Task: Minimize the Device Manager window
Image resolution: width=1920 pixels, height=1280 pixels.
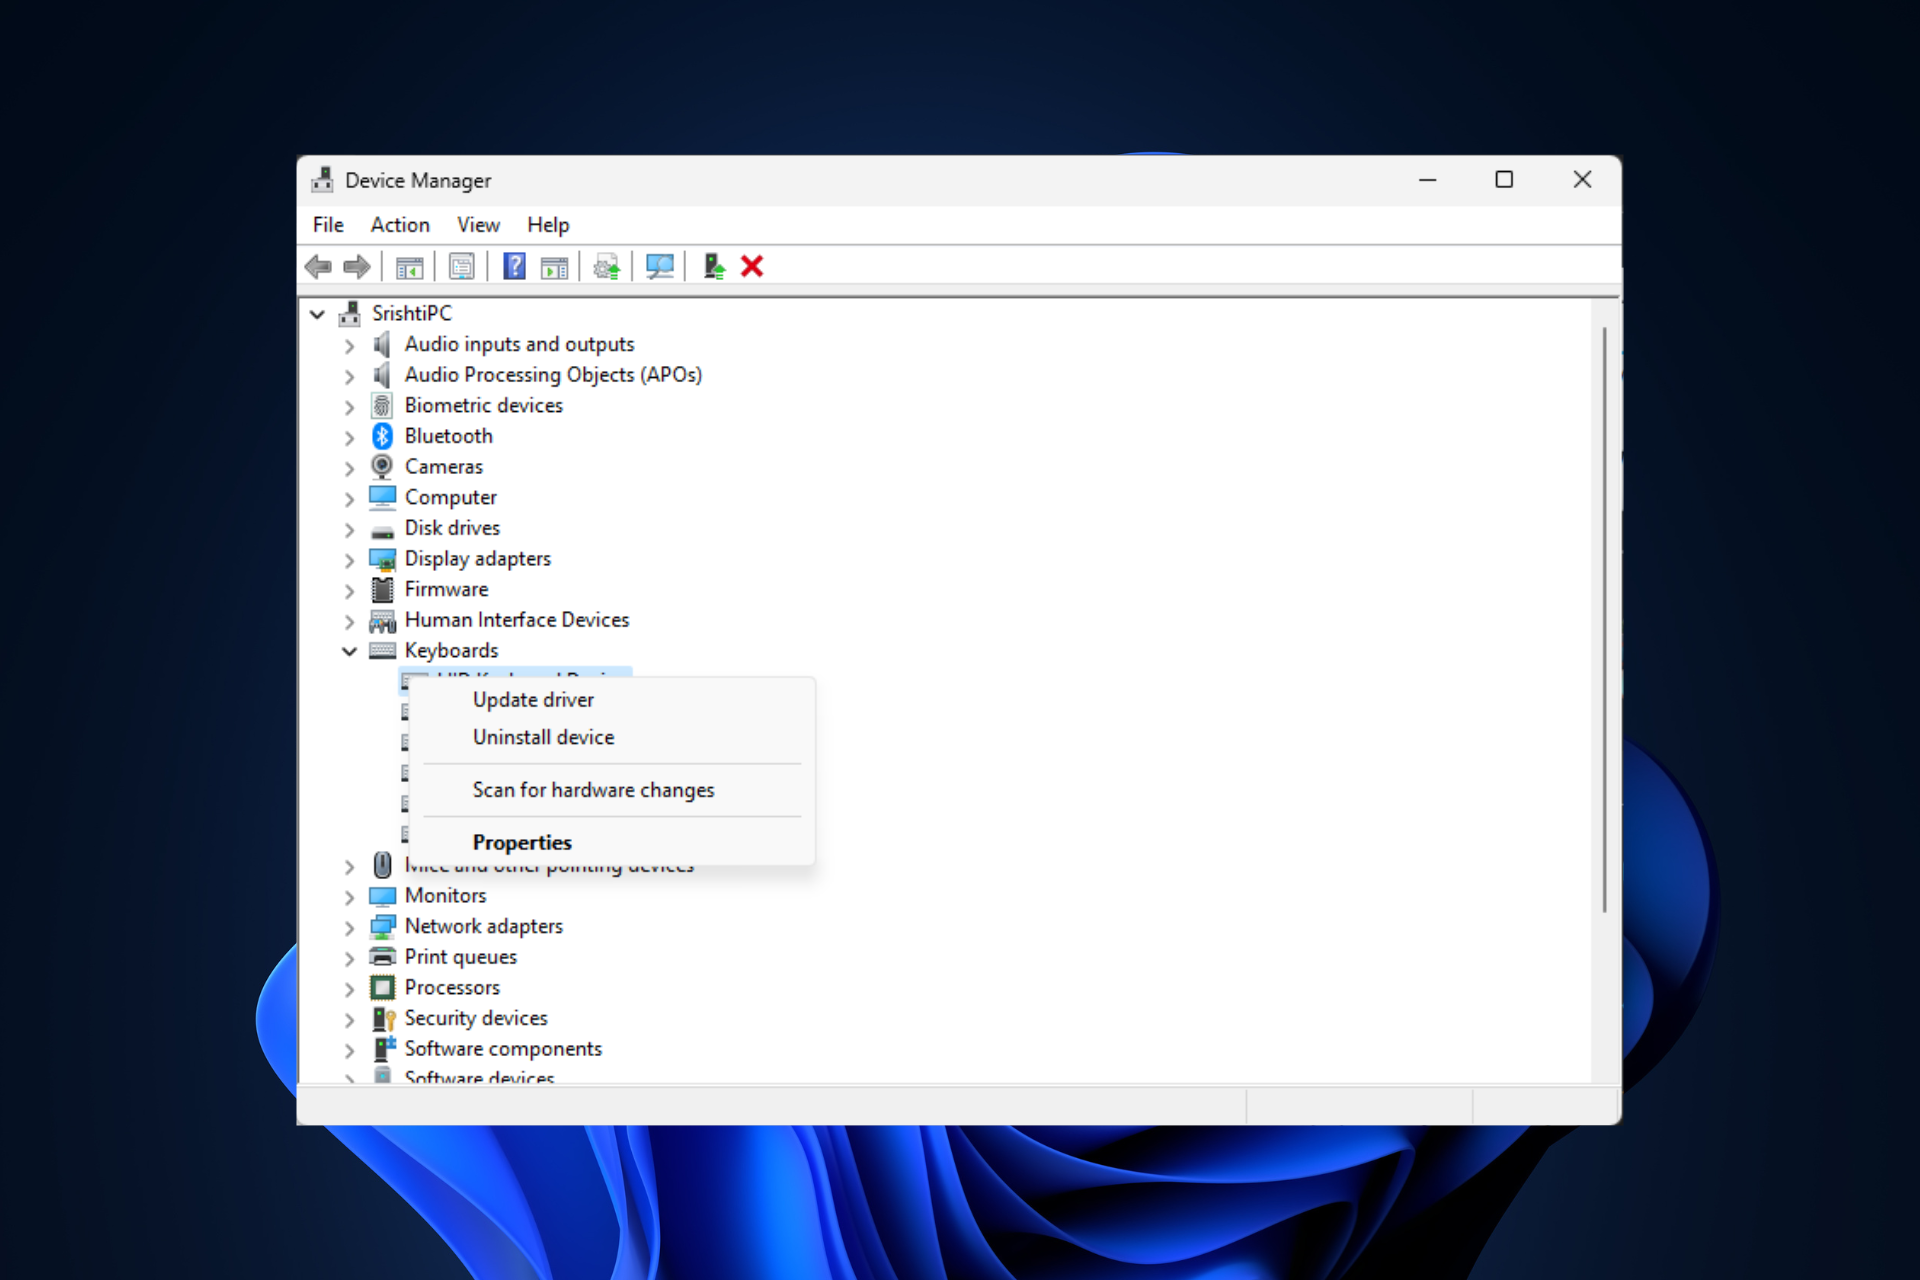Action: (1427, 180)
